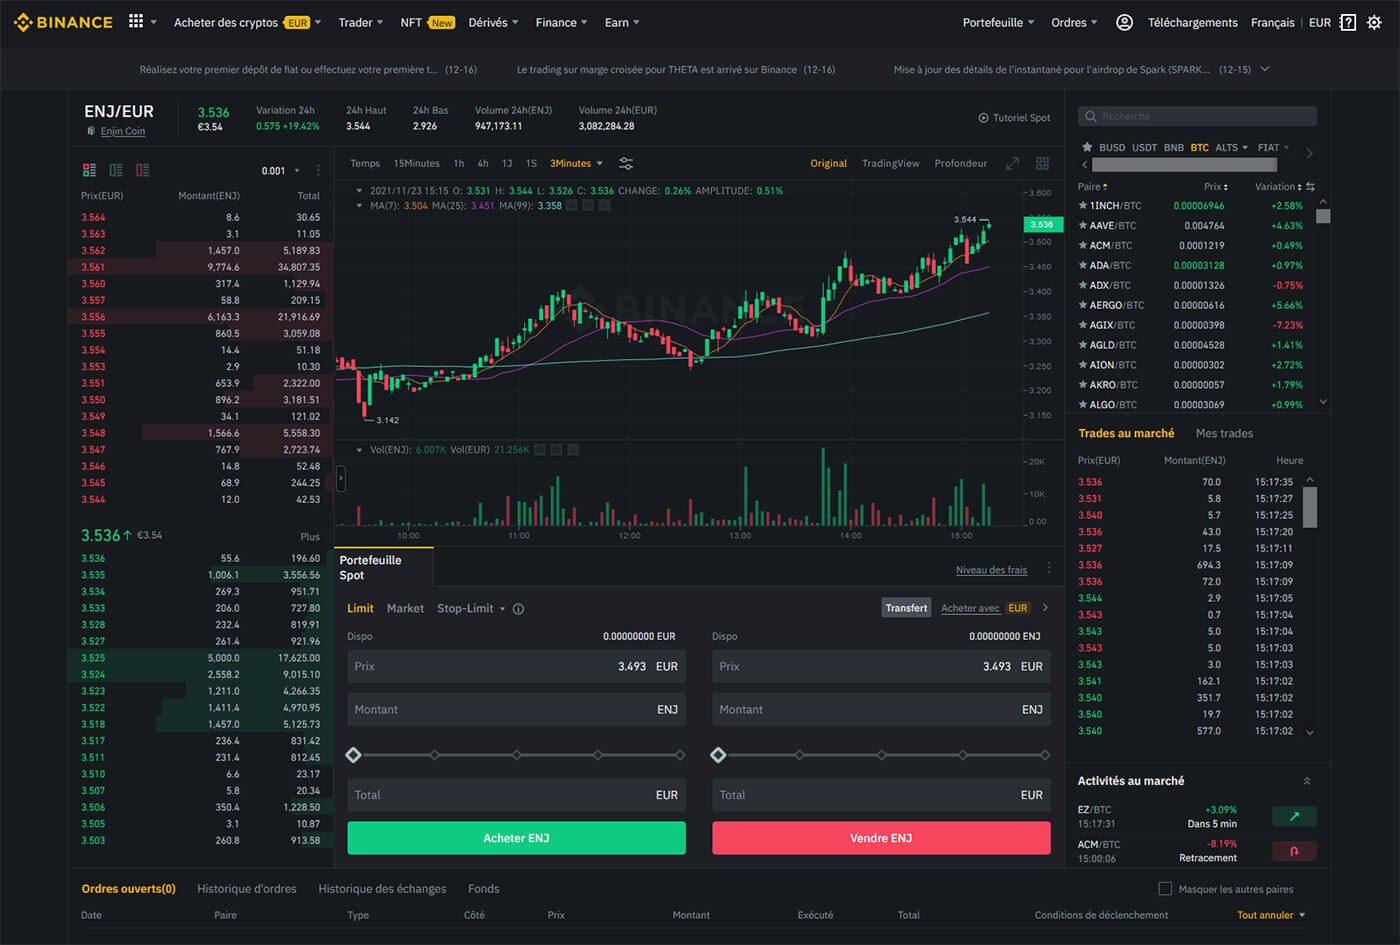Viewport: 1400px width, 945px height.
Task: Click the Tutoriel Spot play icon
Action: [983, 118]
